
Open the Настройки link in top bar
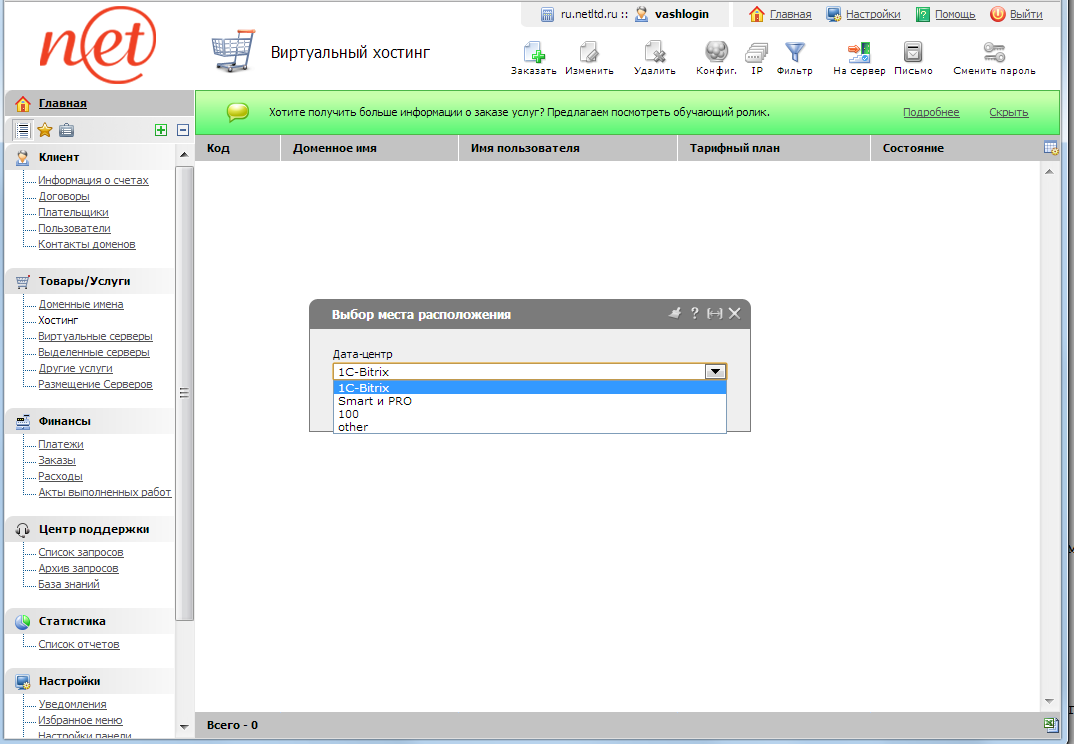click(872, 14)
